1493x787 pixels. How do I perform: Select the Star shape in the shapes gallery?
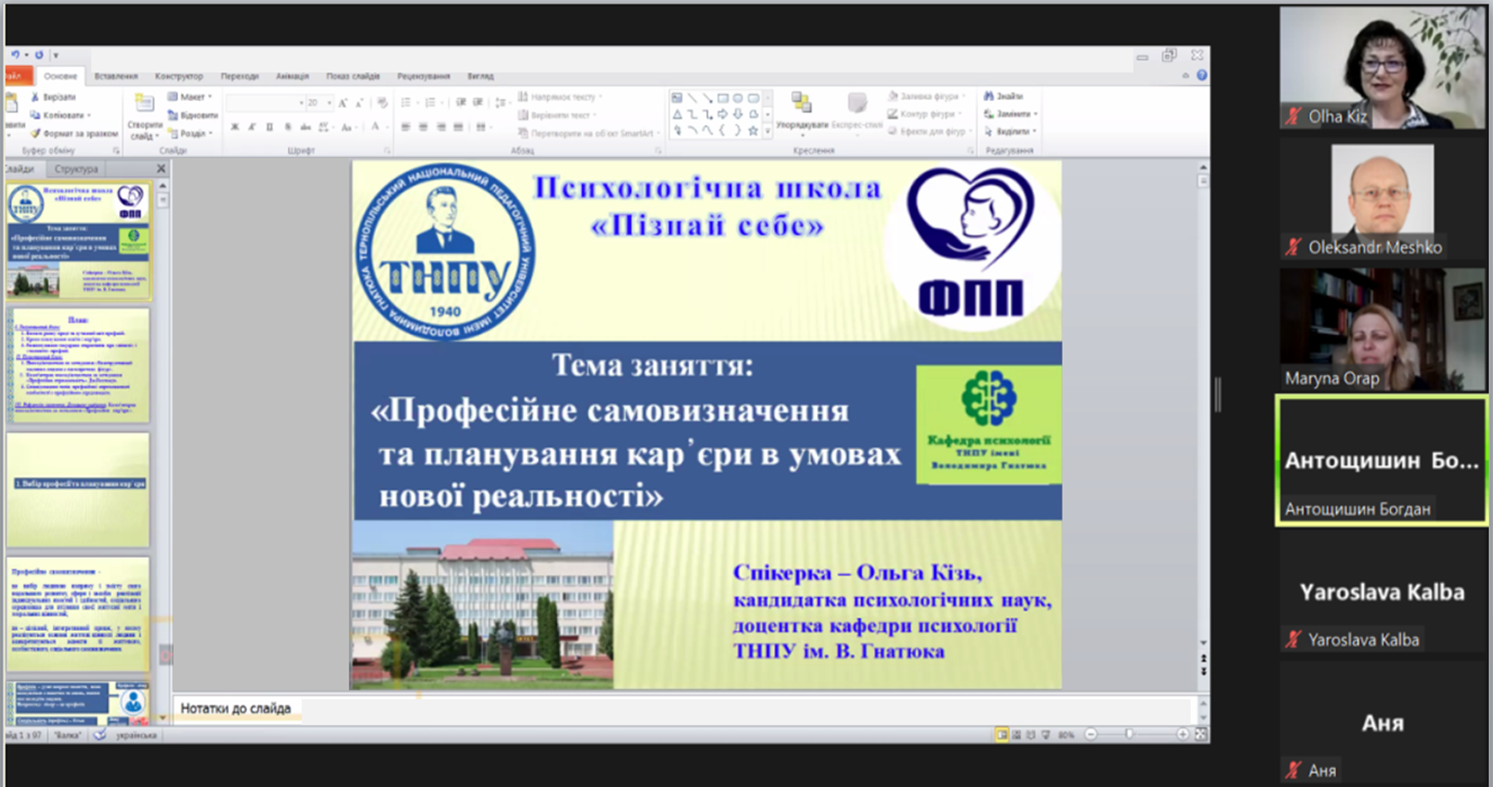tap(753, 130)
